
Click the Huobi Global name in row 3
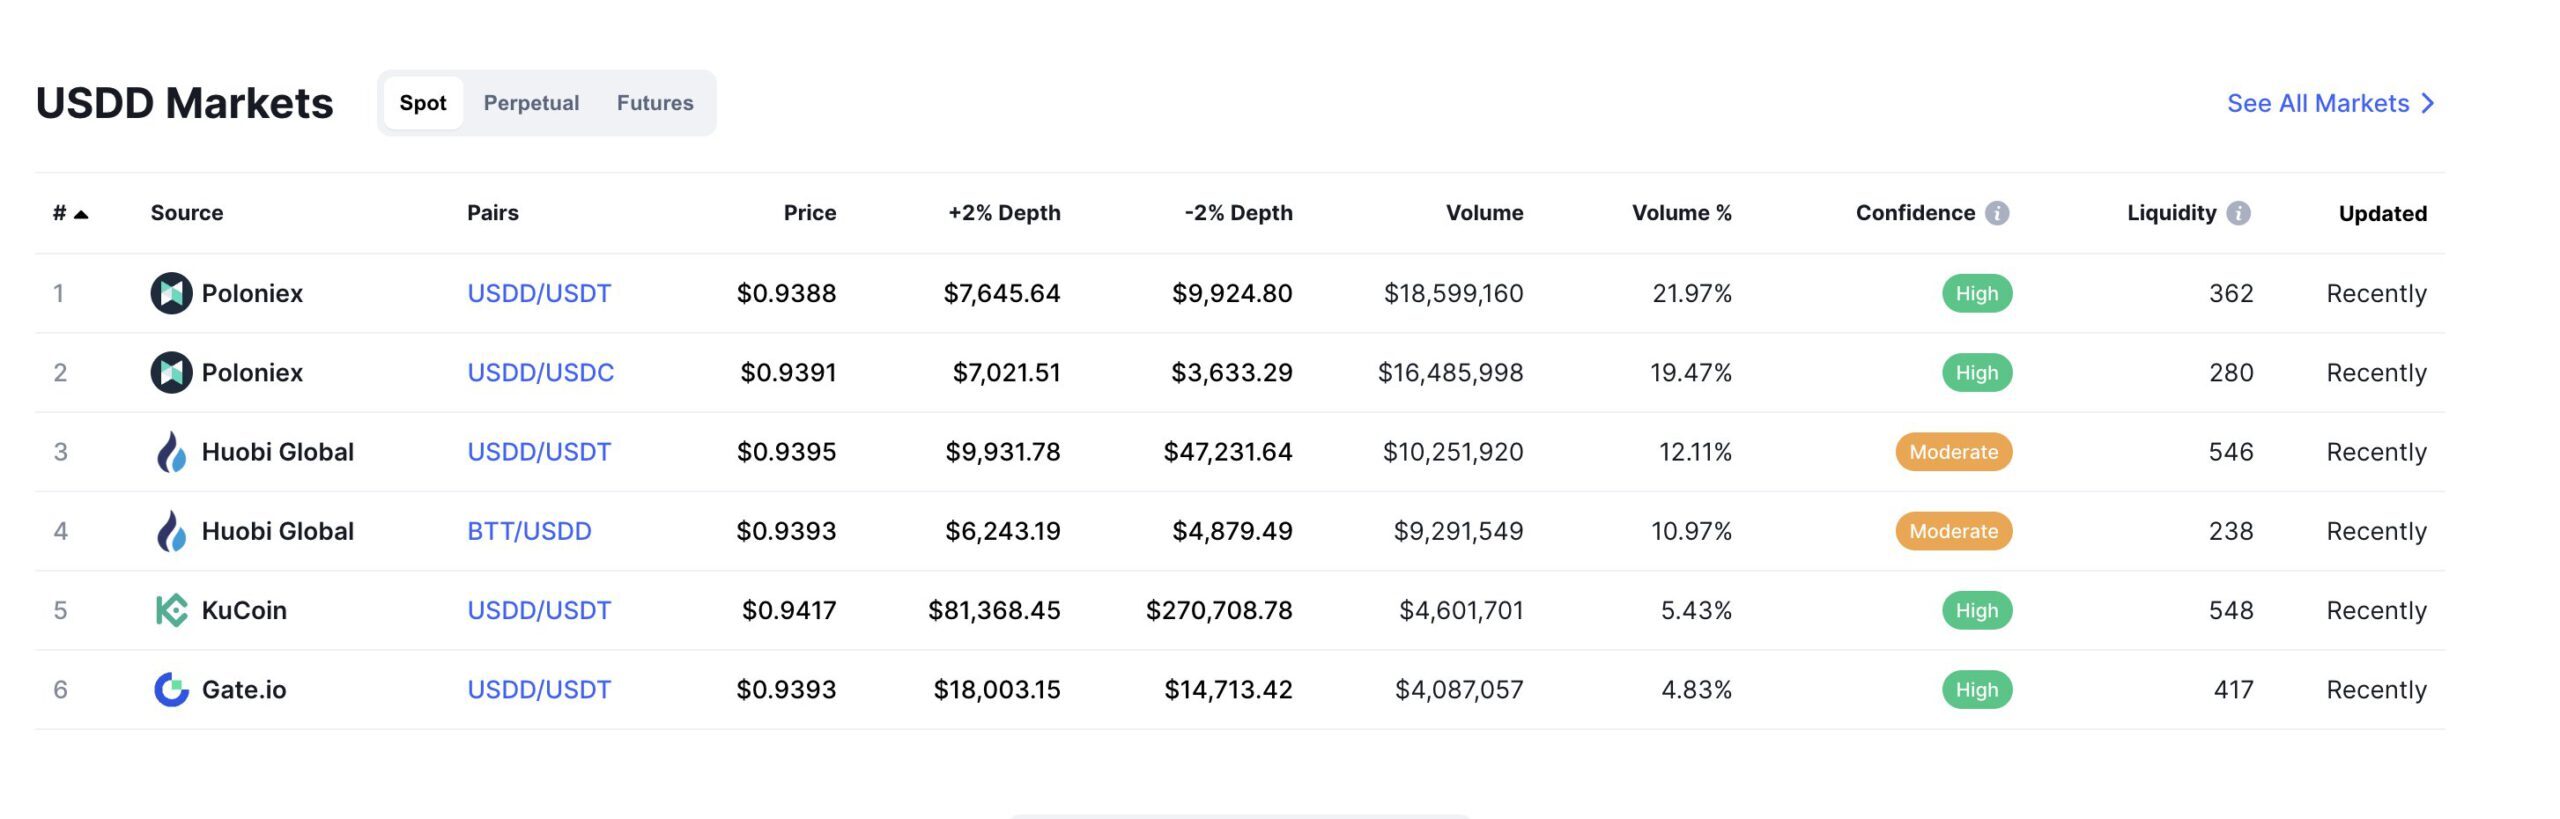coord(278,452)
